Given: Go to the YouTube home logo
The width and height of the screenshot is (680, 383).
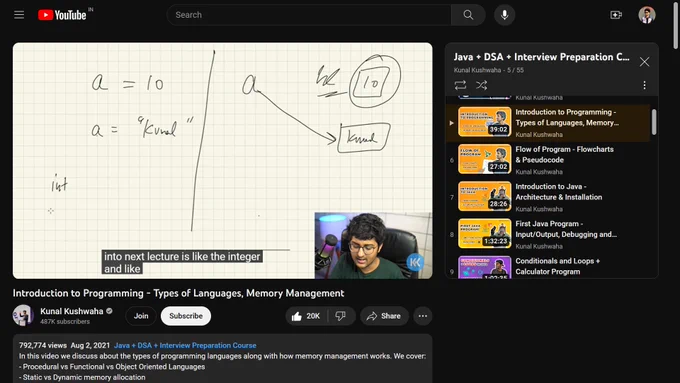Looking at the screenshot, I should click(62, 15).
